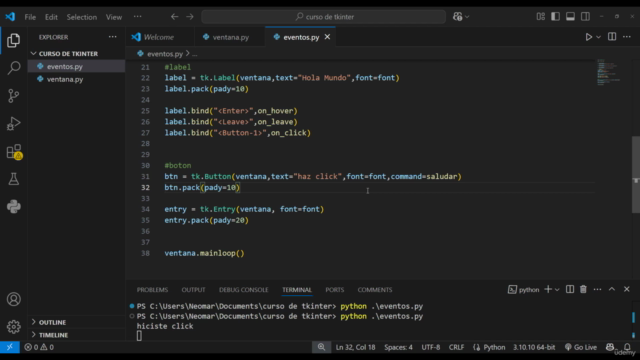640x360 pixels.
Task: Open notifications bell in status bar
Action: tap(627, 347)
